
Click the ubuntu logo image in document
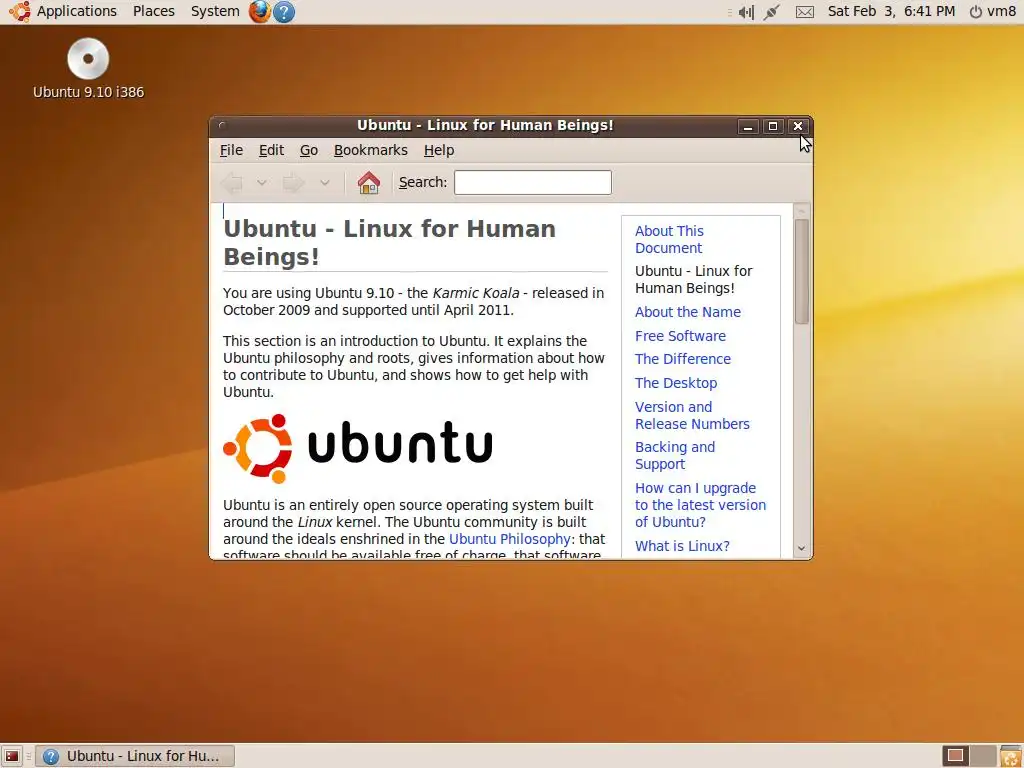[x=357, y=449]
